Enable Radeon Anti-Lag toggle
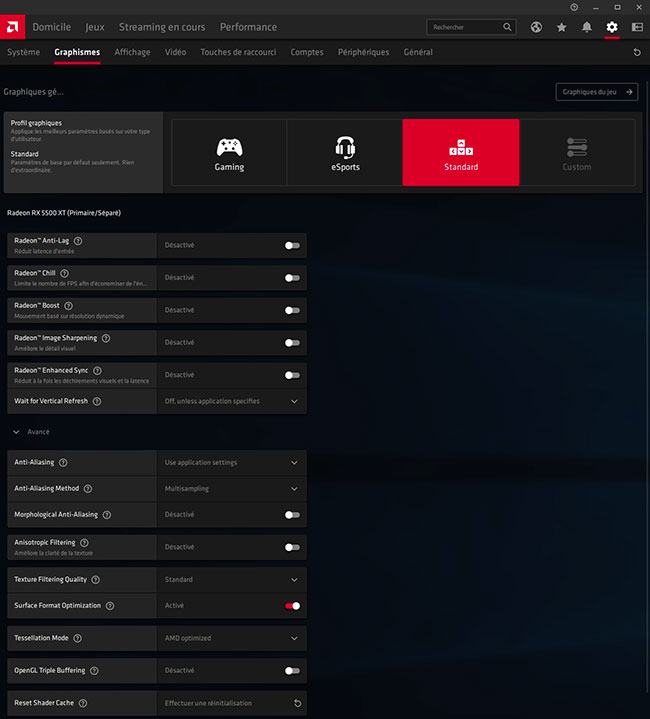 (x=292, y=245)
